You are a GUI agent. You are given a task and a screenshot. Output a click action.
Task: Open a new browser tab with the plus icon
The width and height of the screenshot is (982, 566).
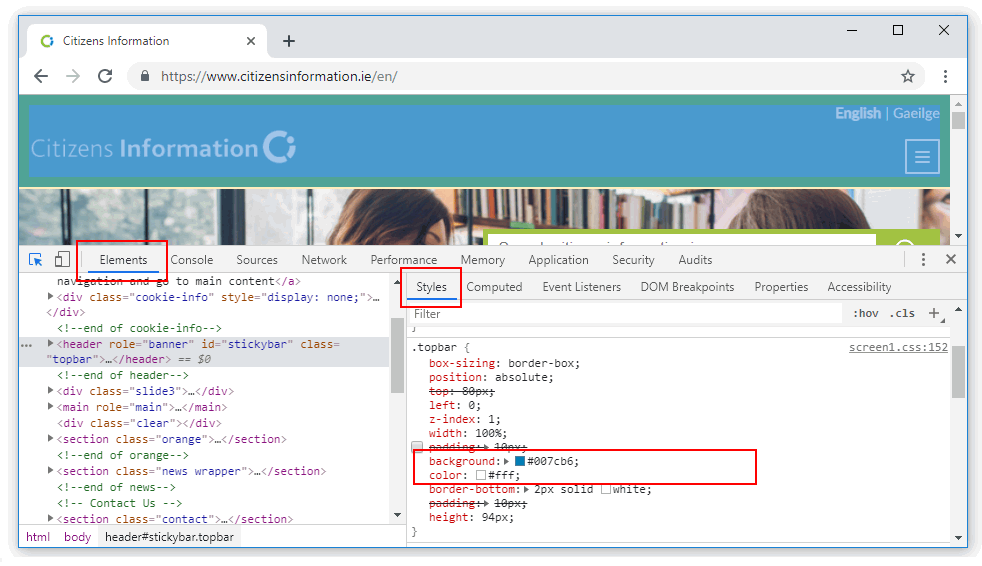point(289,41)
